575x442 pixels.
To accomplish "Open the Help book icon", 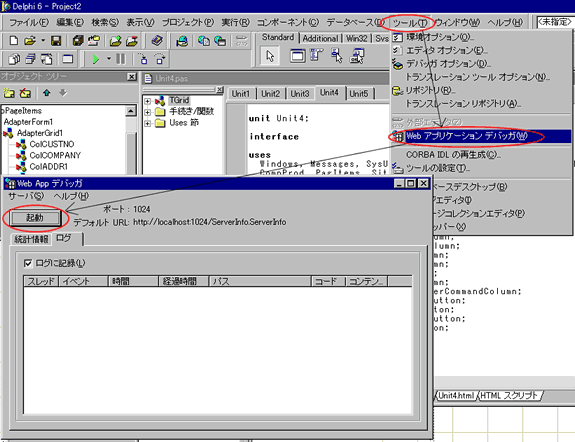I will coord(157,40).
